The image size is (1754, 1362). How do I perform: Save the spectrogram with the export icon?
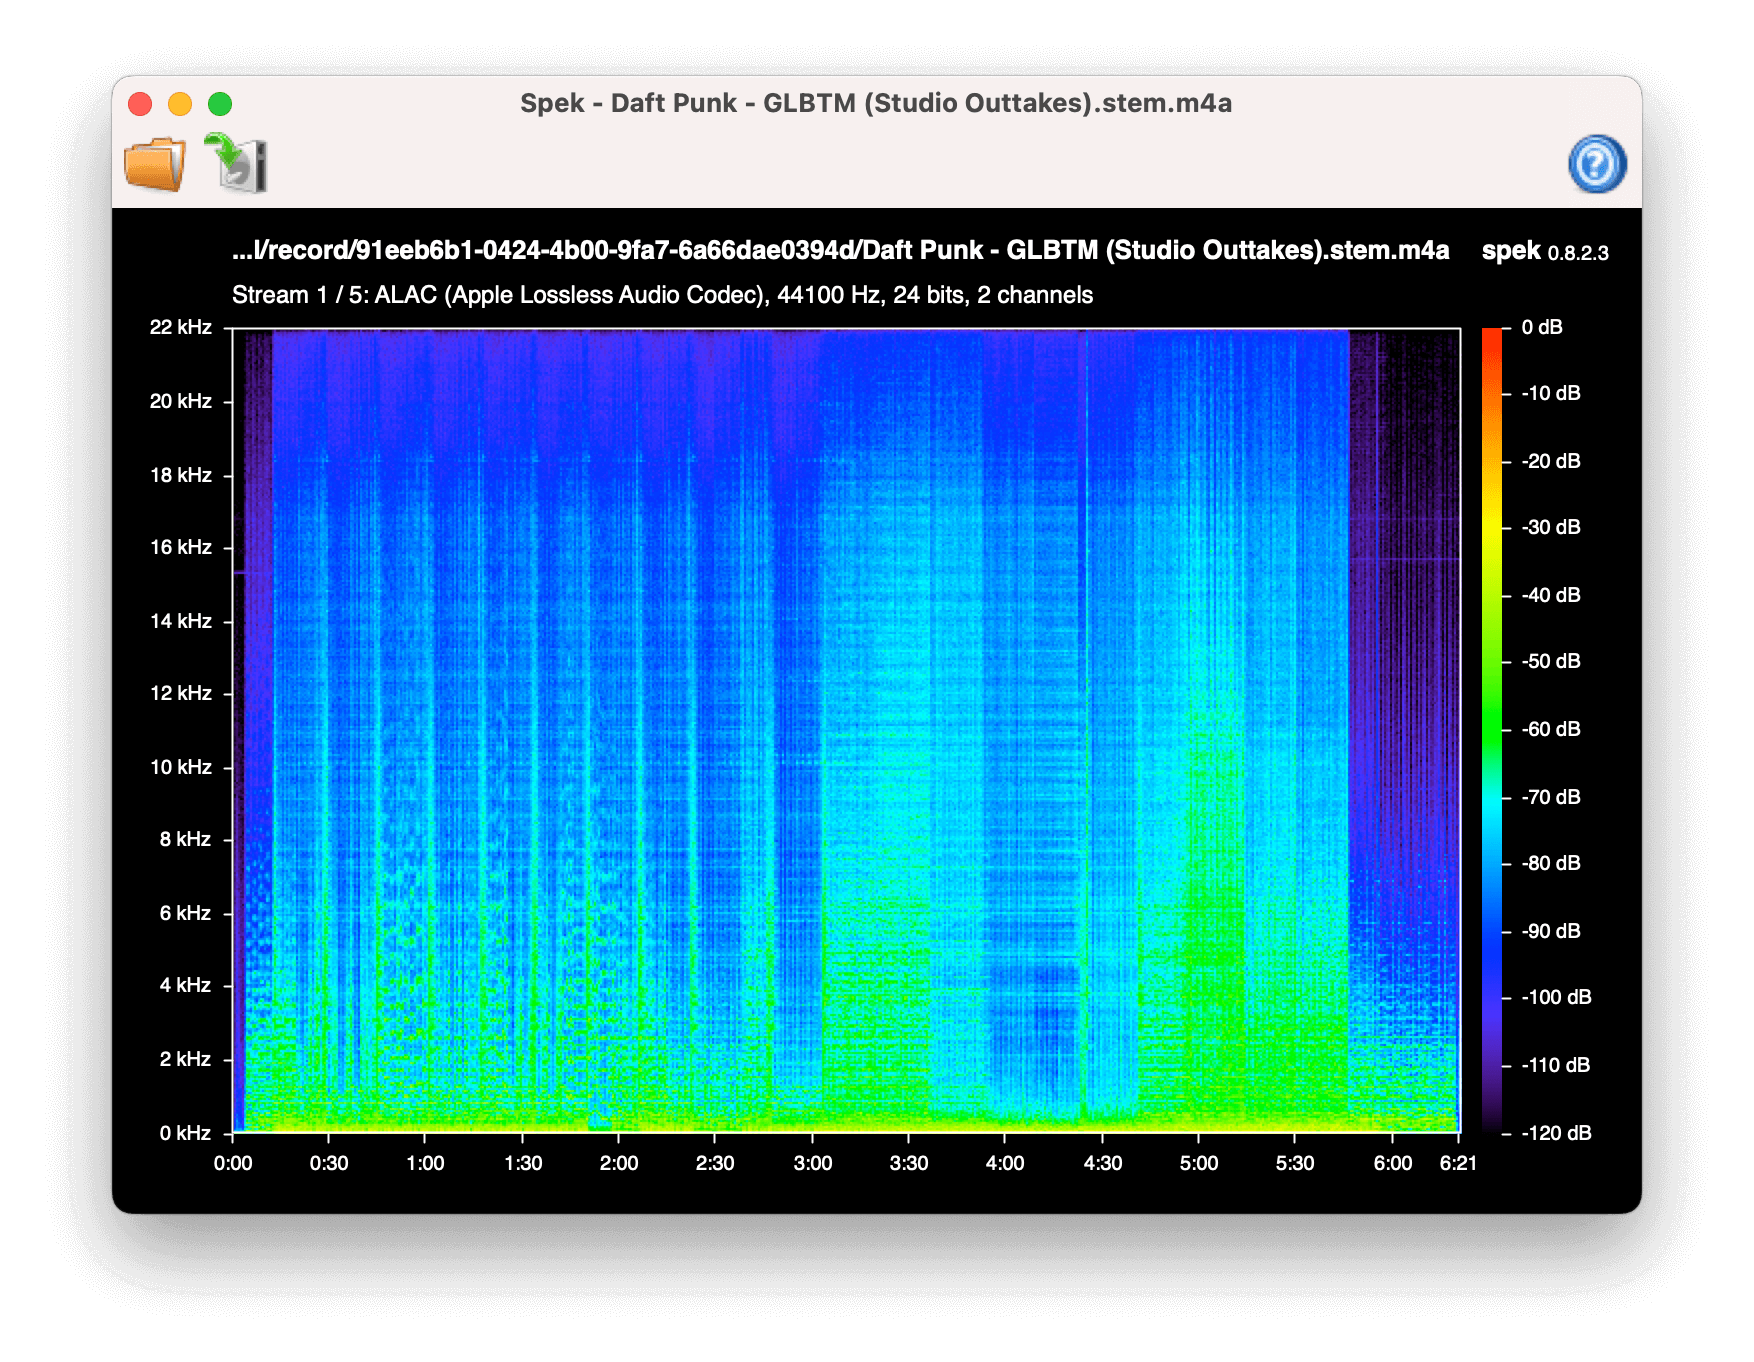[x=237, y=163]
